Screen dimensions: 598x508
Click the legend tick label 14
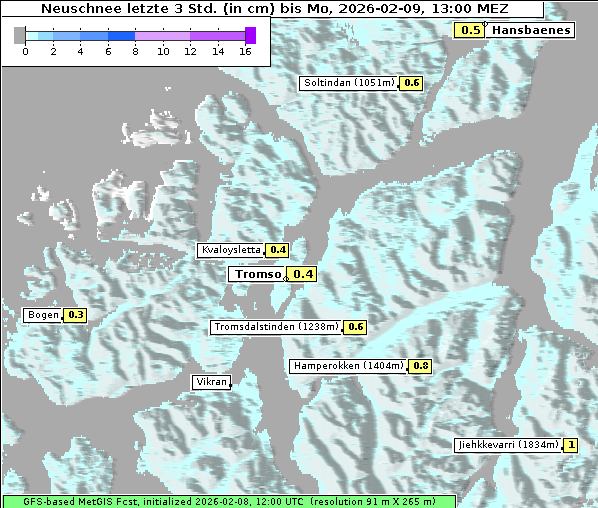point(218,51)
